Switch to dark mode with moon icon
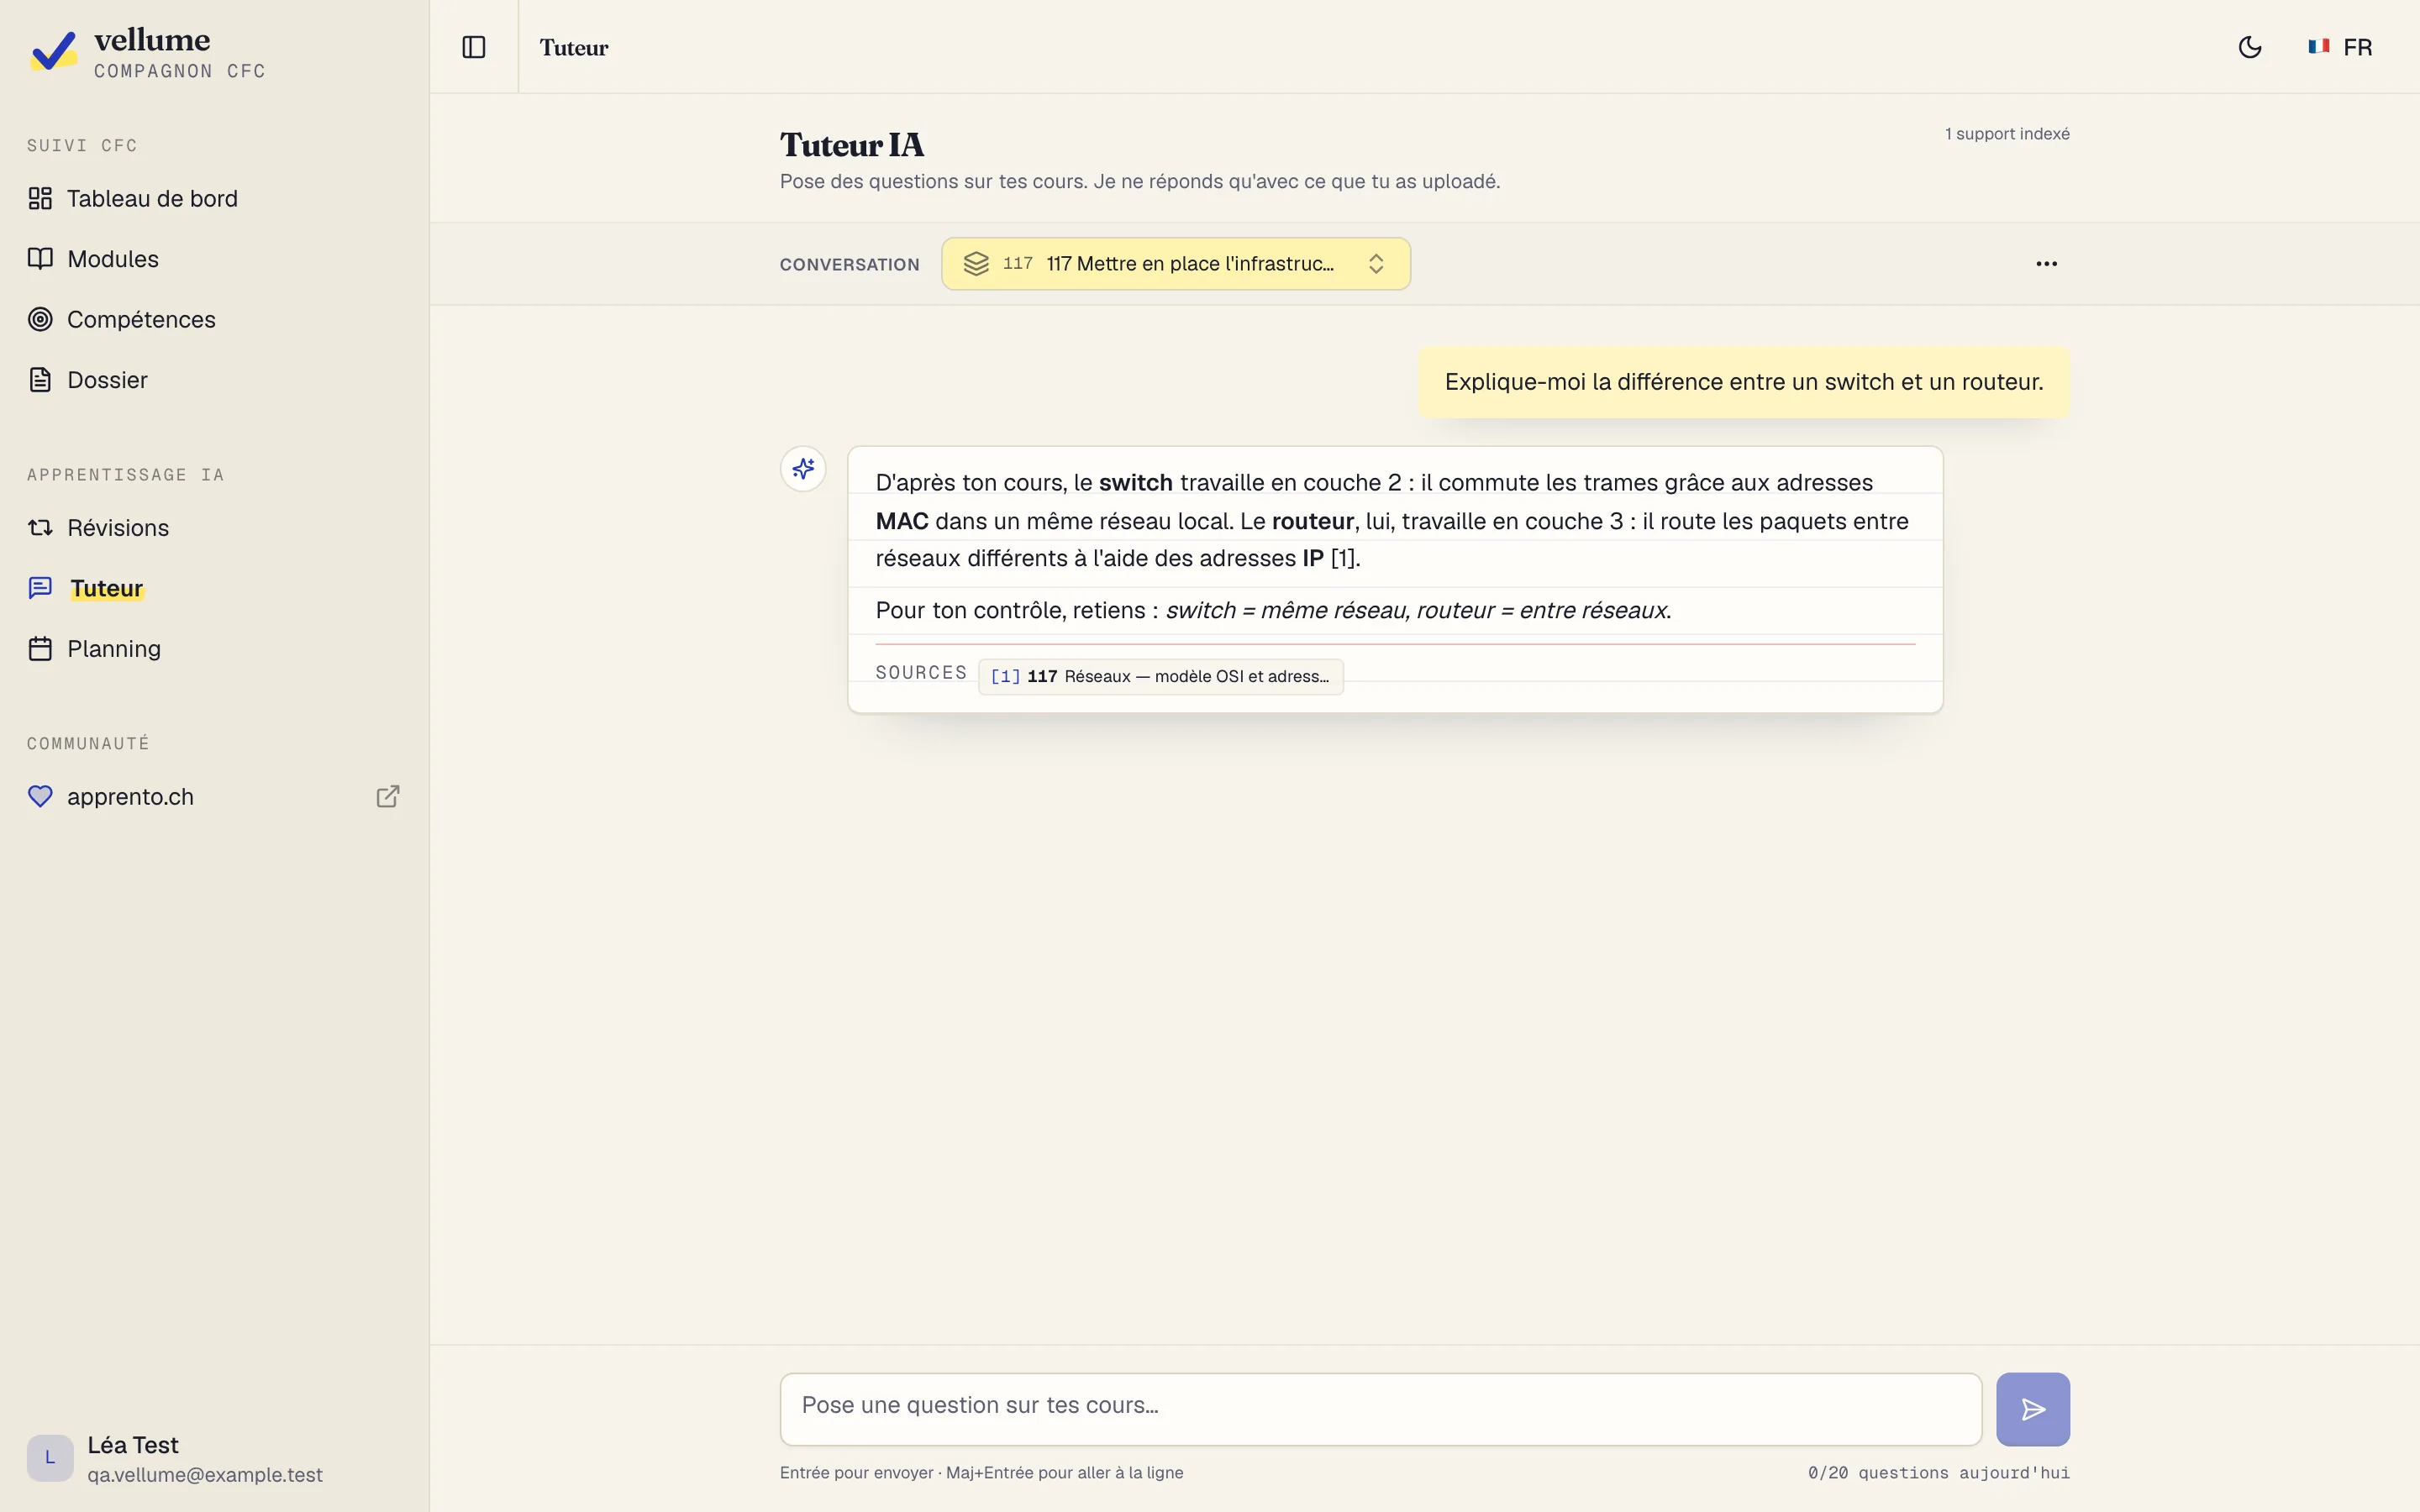This screenshot has width=2420, height=1512. (2250, 47)
